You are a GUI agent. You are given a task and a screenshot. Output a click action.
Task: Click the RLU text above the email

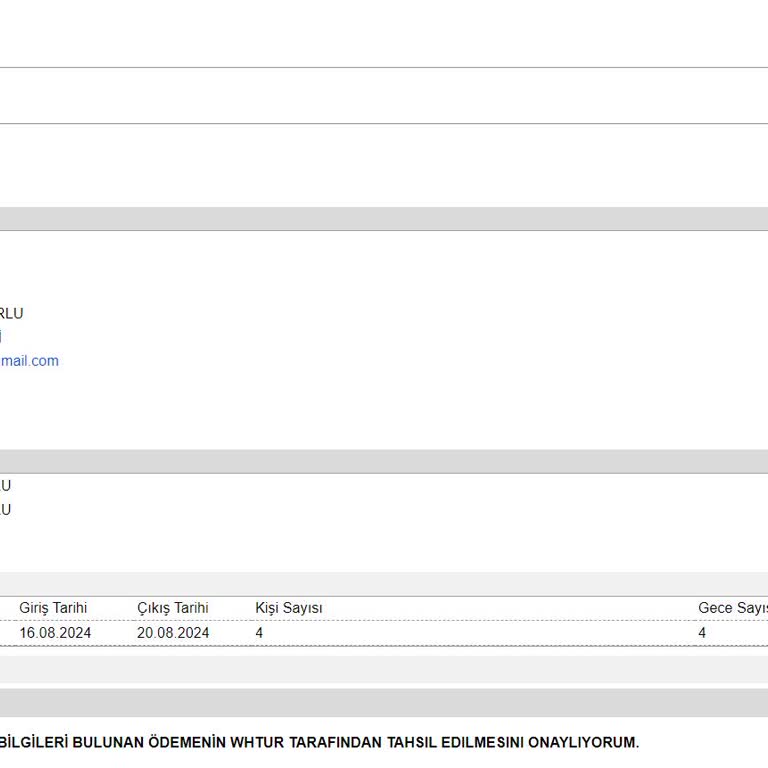point(11,314)
